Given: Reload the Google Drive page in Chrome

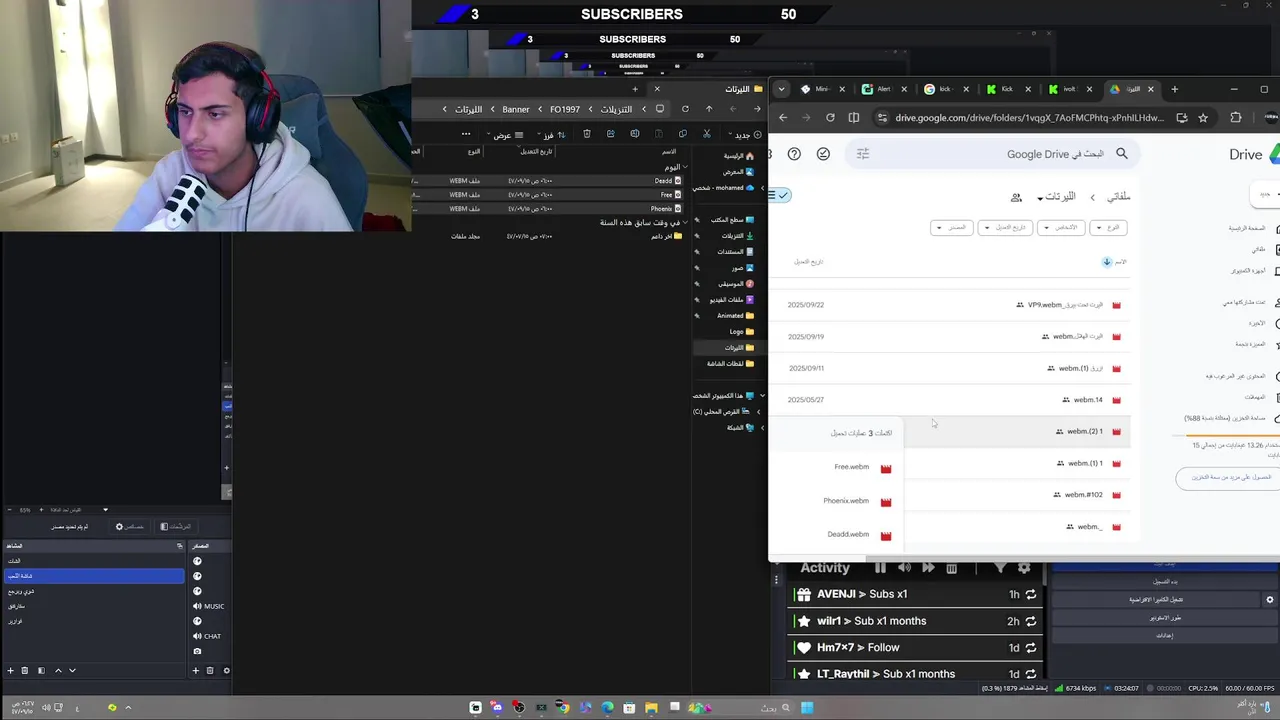Looking at the screenshot, I should pyautogui.click(x=830, y=117).
